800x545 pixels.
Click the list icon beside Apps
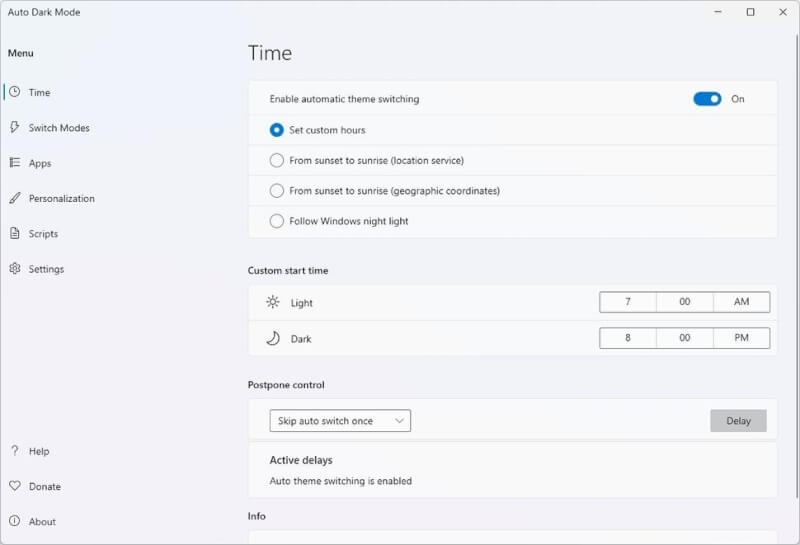tap(15, 162)
